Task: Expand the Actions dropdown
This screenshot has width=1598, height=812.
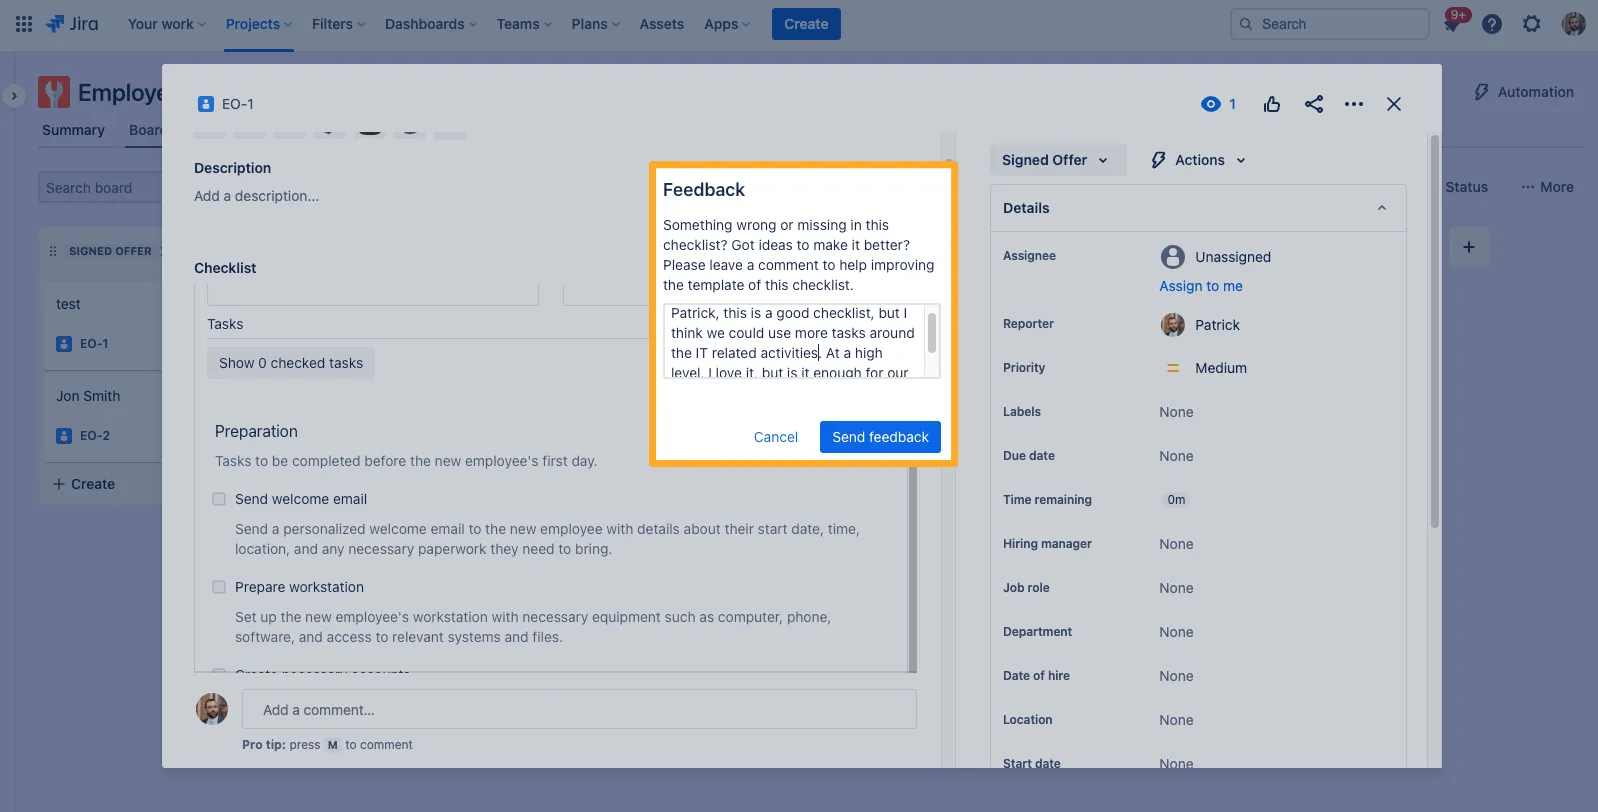Action: 1199,160
